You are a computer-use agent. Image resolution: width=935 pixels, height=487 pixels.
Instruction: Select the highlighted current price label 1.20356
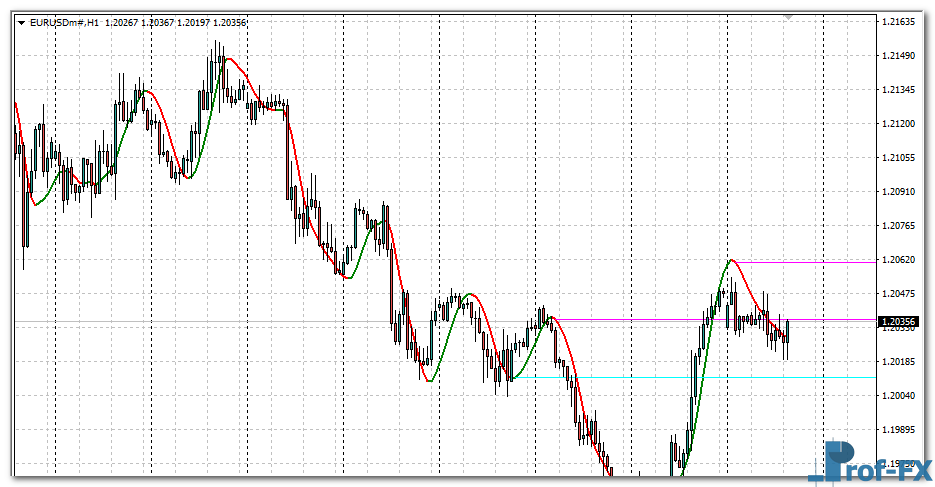[898, 321]
